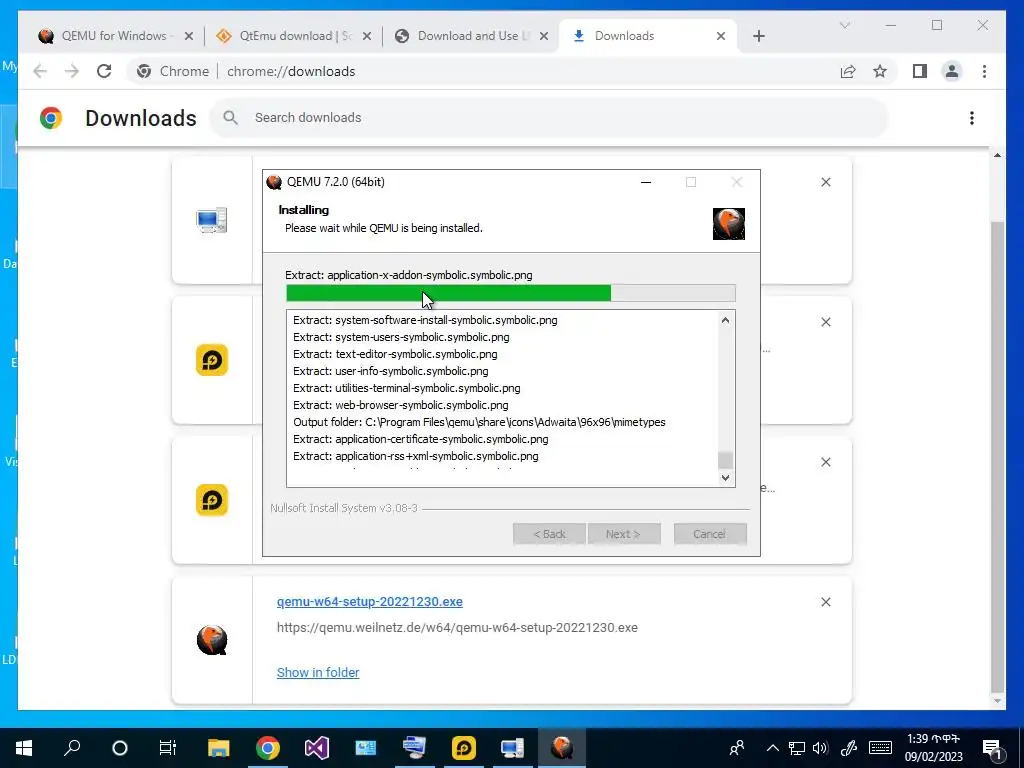Image resolution: width=1024 pixels, height=768 pixels.
Task: Show hidden tray icons chevron
Action: point(773,748)
